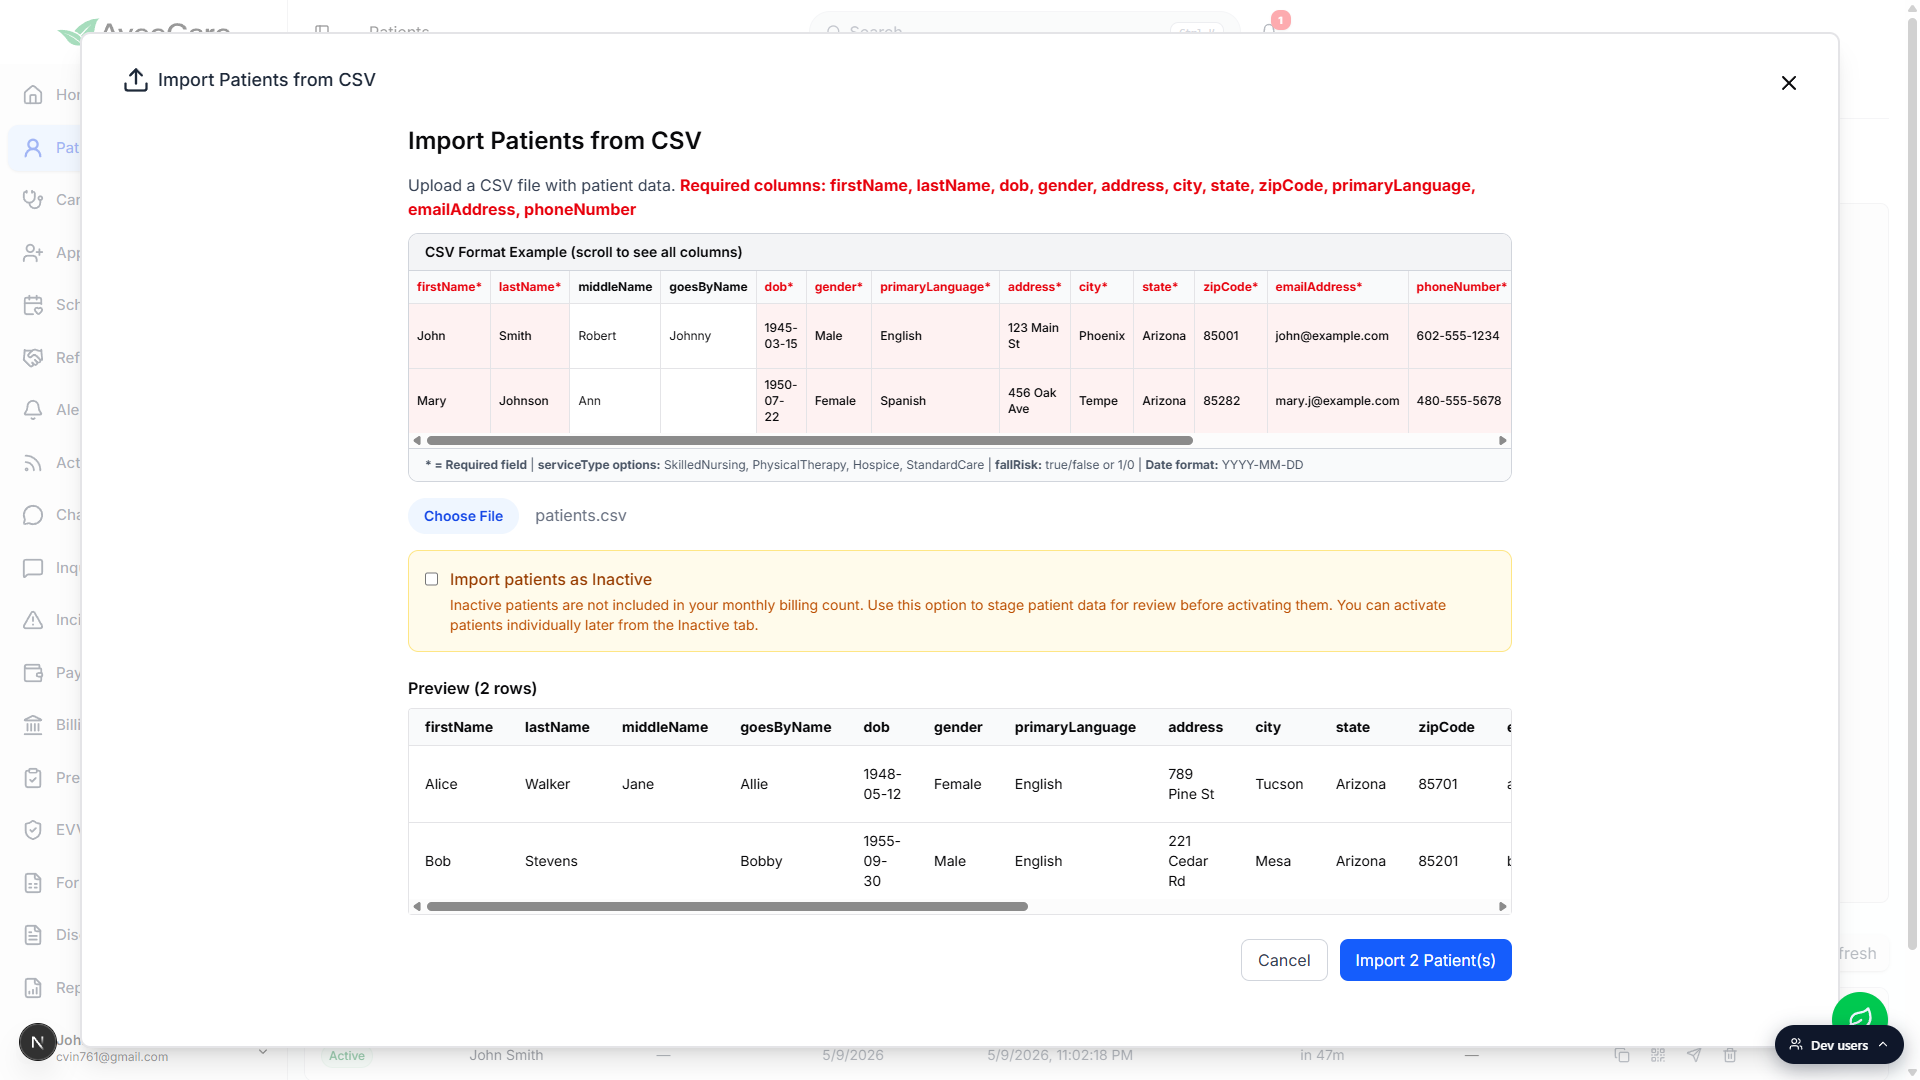Click the QR code icon in John Smith row
1920x1080 pixels.
click(1658, 1055)
